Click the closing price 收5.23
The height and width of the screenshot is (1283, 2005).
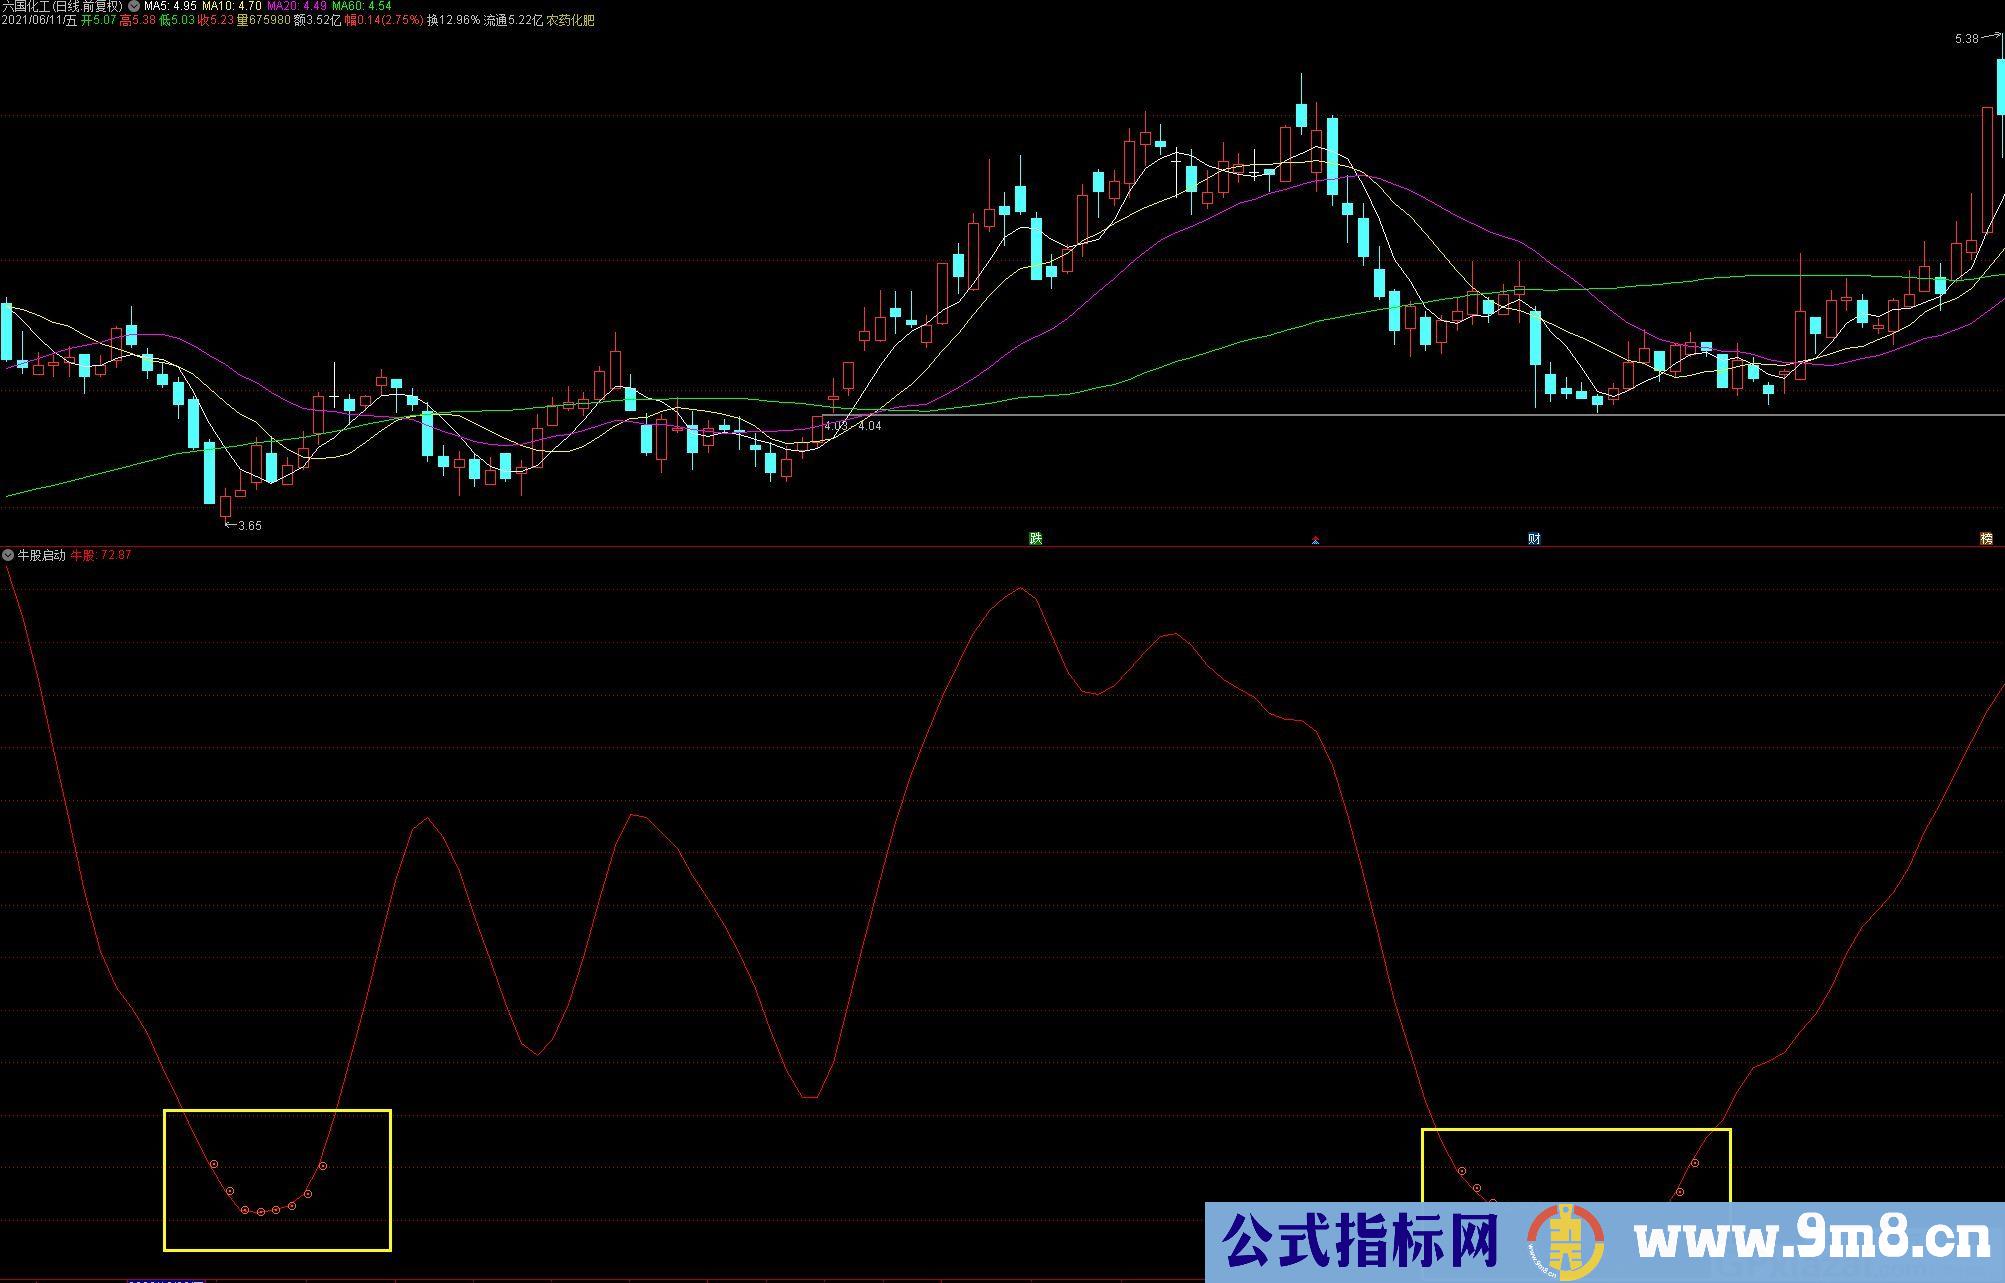216,20
